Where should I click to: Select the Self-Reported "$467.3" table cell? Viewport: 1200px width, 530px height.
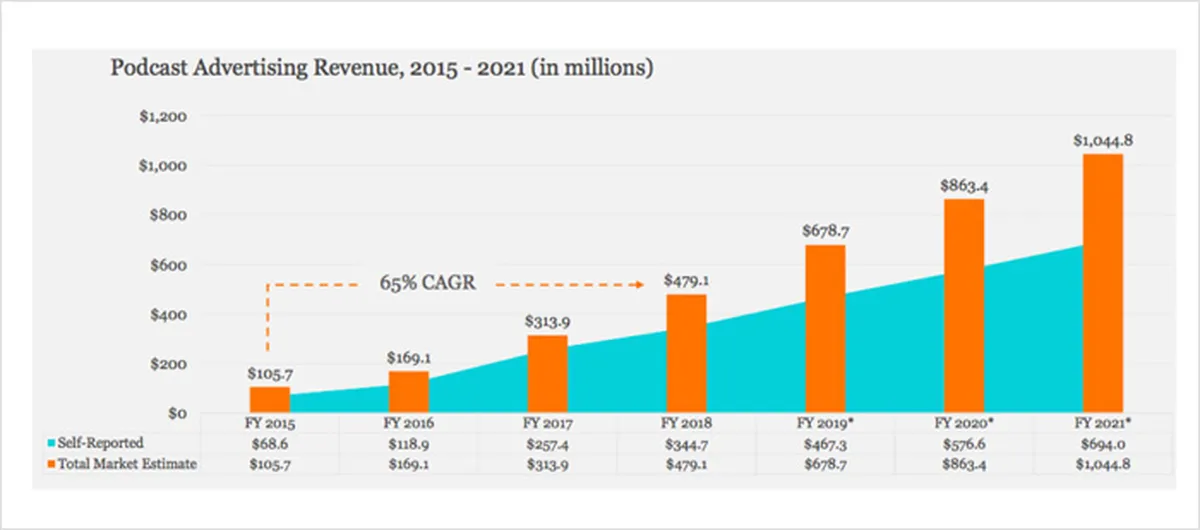825,443
